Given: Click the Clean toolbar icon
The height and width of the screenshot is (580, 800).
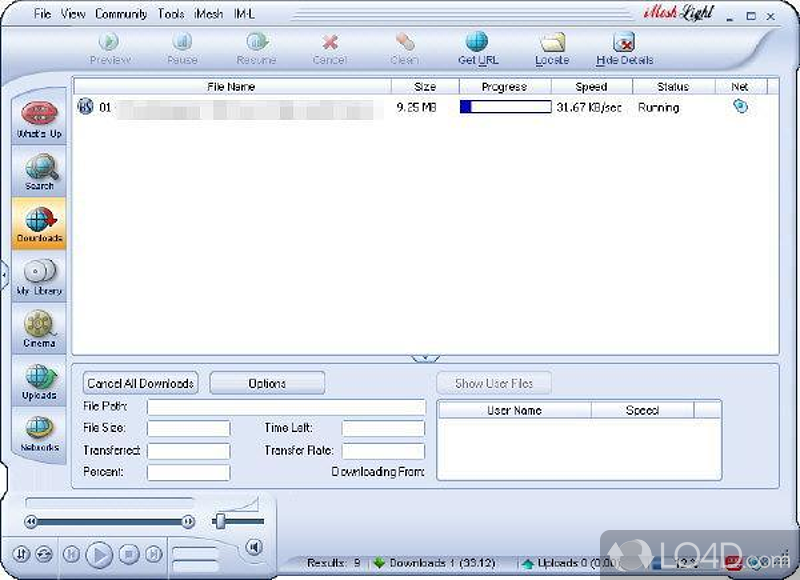Looking at the screenshot, I should click(x=405, y=42).
